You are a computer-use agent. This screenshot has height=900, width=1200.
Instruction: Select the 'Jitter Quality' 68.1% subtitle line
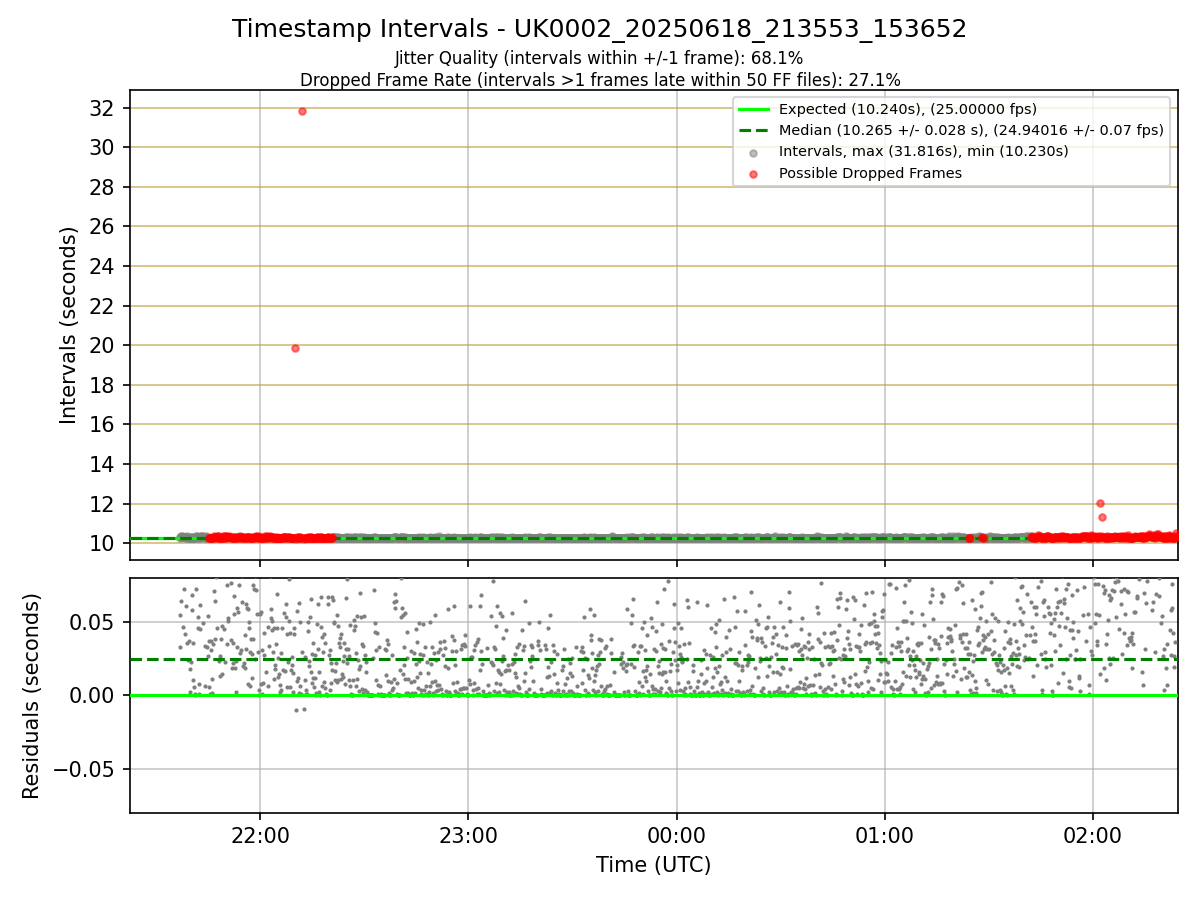[x=599, y=59]
